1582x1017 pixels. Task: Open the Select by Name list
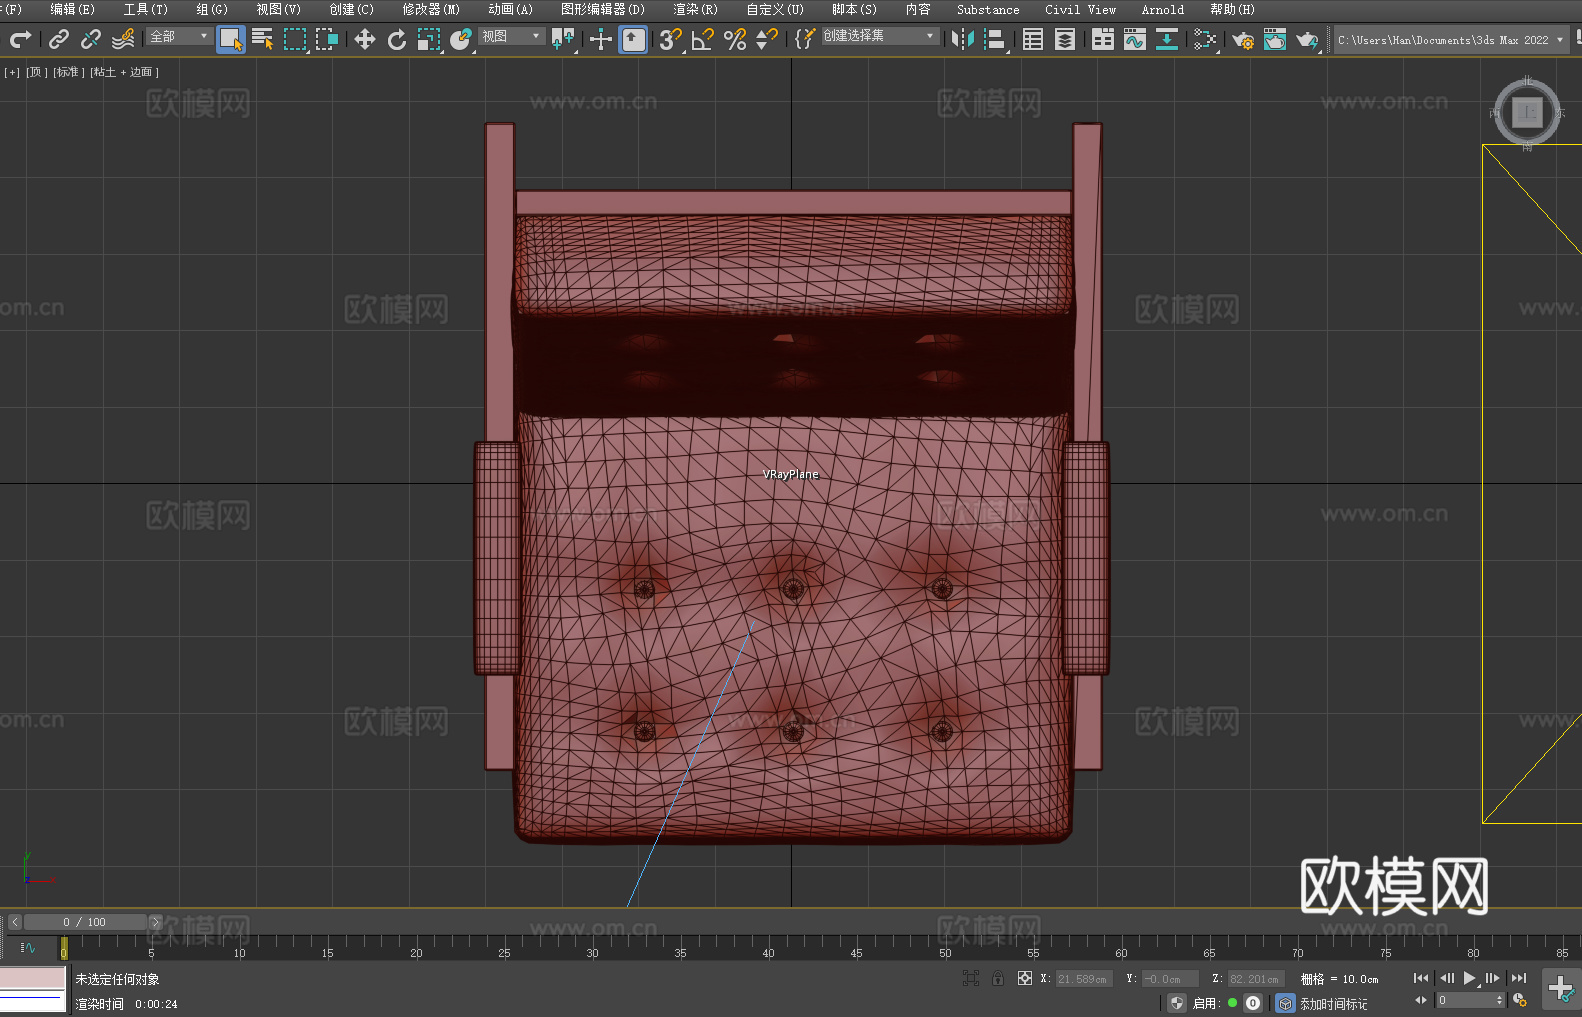(263, 39)
